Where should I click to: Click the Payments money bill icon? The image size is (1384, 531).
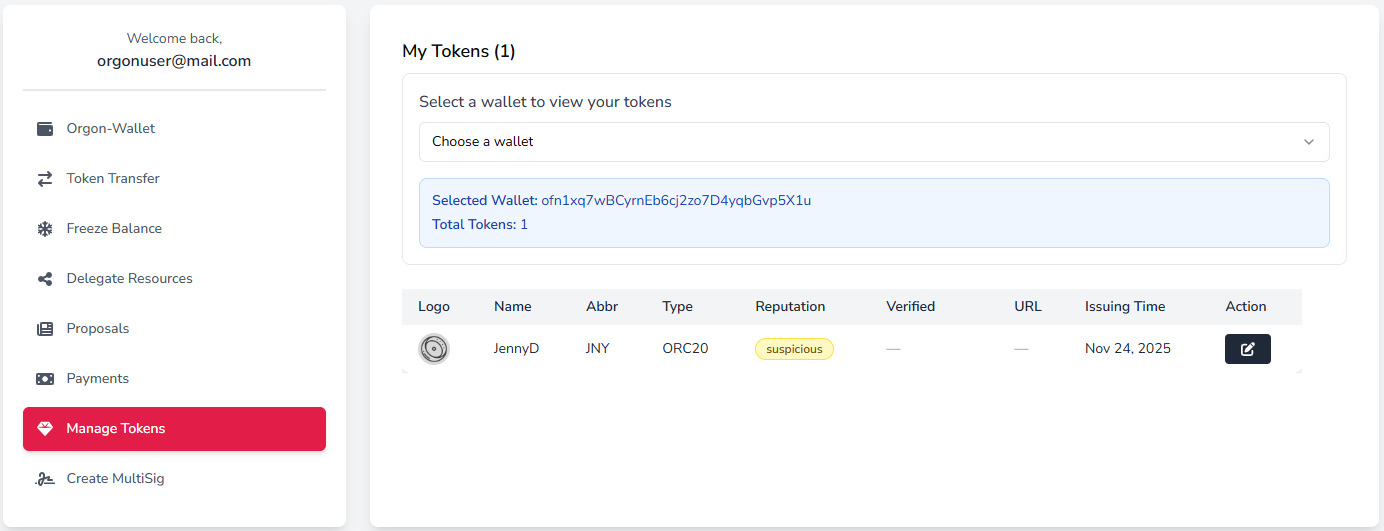(45, 379)
